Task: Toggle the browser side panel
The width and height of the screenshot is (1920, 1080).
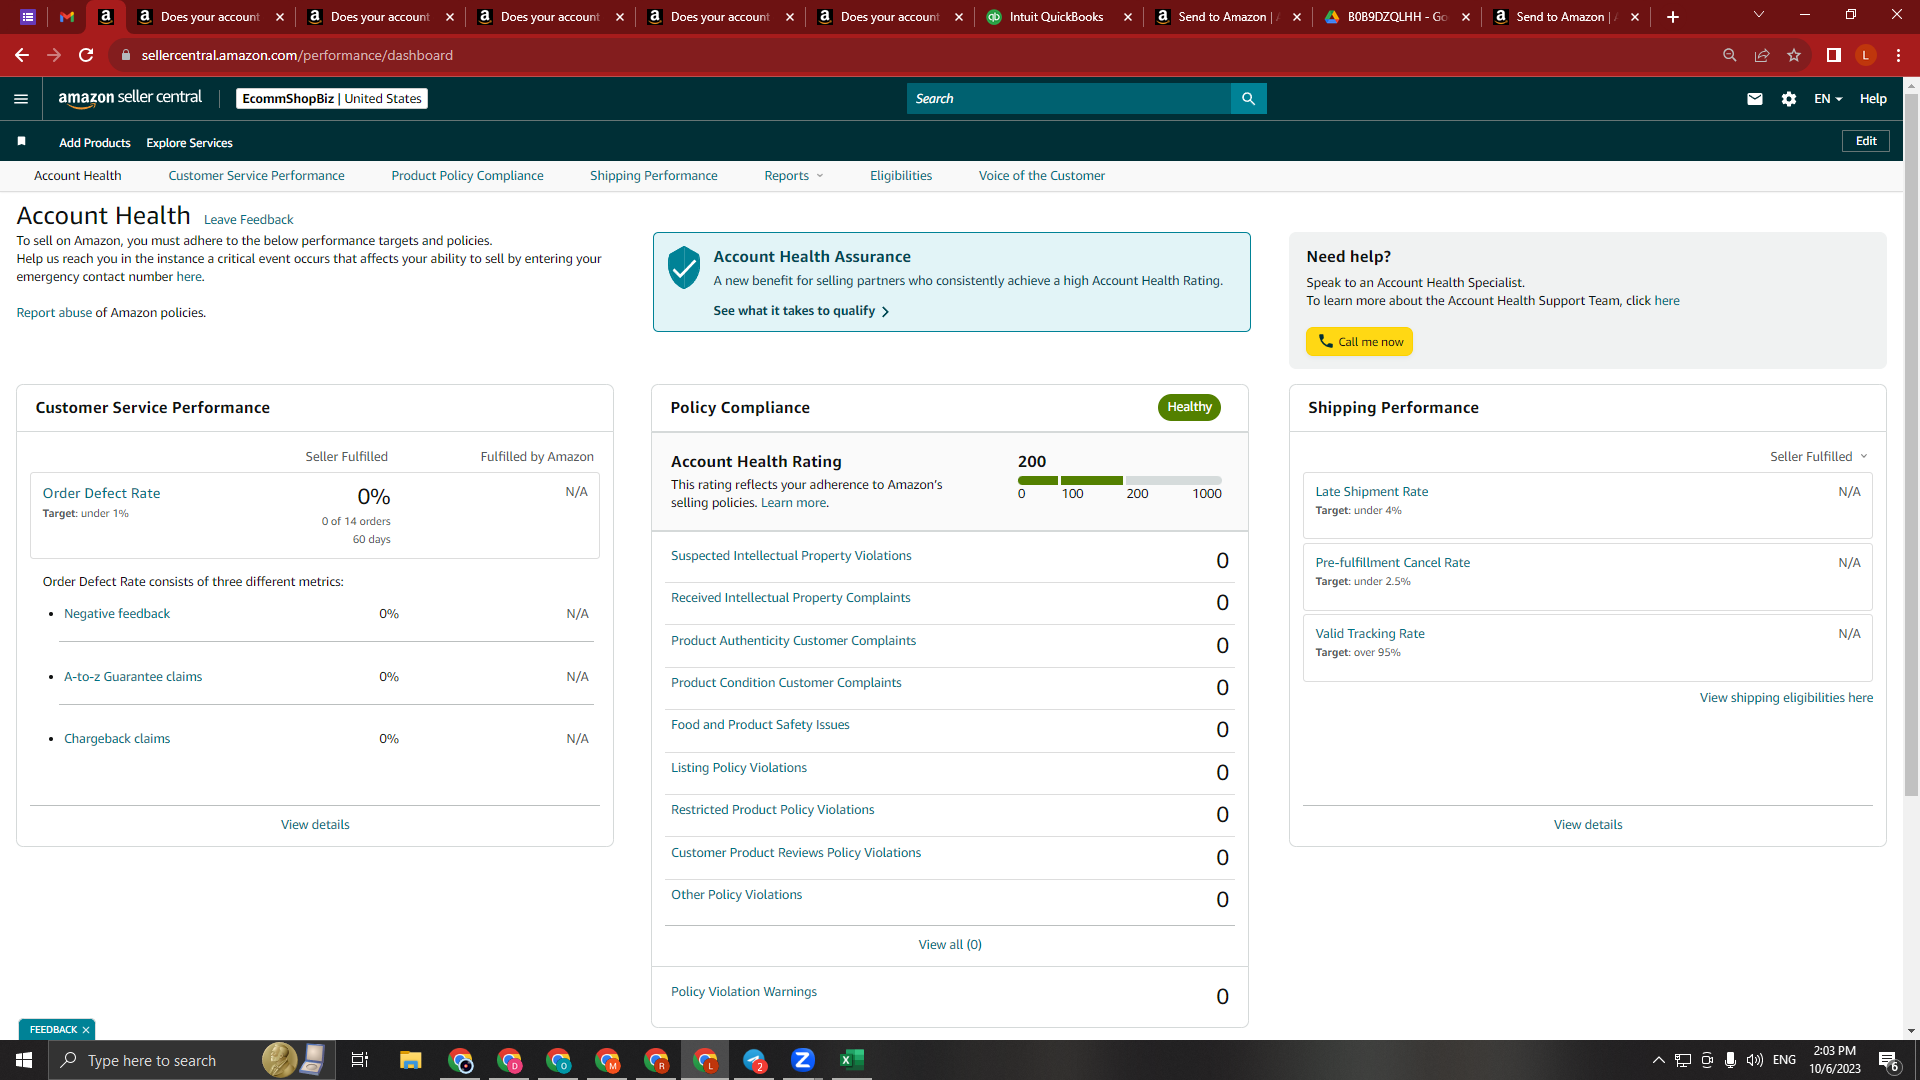Action: pyautogui.click(x=1834, y=55)
